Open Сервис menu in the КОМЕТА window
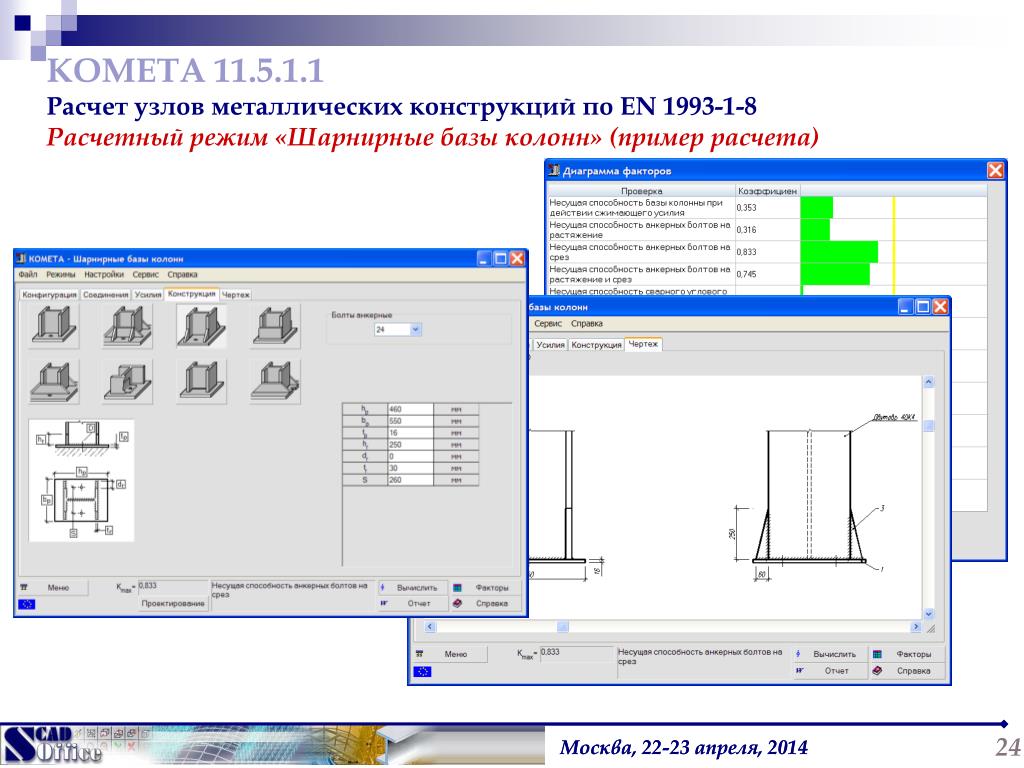This screenshot has height=768, width=1024. (x=146, y=274)
